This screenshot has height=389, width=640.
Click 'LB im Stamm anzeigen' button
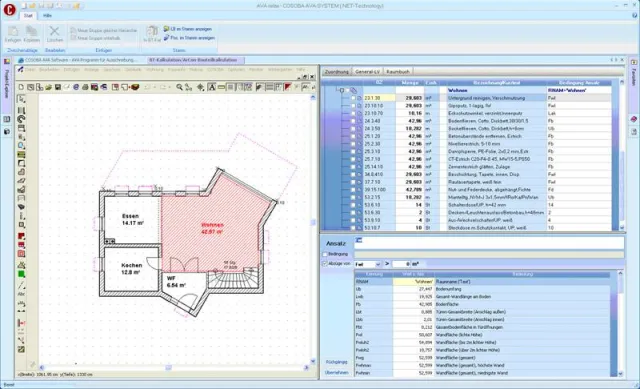[188, 29]
